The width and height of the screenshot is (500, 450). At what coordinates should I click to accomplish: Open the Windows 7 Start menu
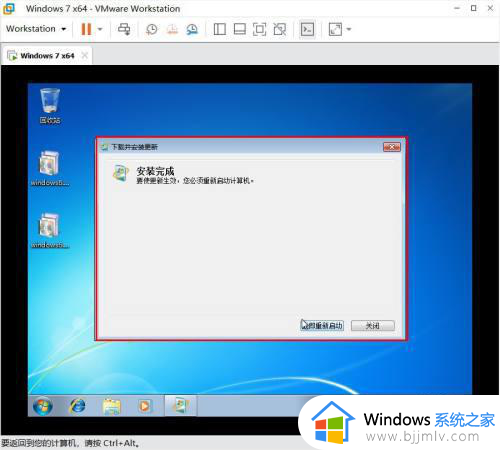click(43, 406)
